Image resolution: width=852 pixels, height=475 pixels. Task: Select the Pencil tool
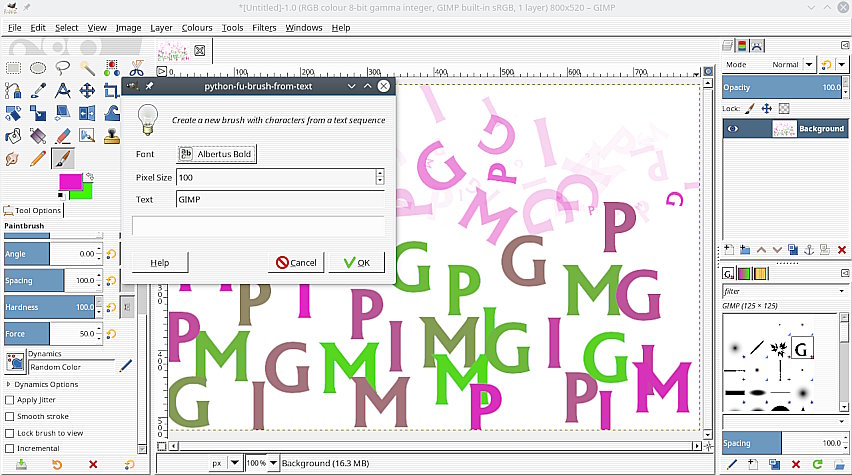pos(37,159)
